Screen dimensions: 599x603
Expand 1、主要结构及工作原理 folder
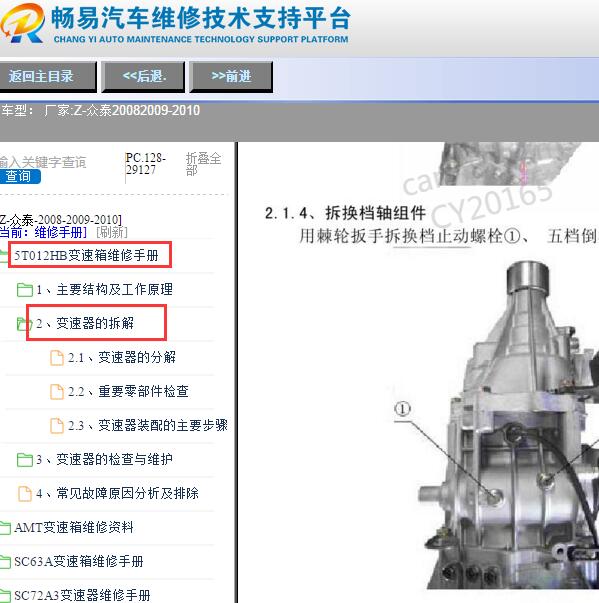tap(104, 290)
